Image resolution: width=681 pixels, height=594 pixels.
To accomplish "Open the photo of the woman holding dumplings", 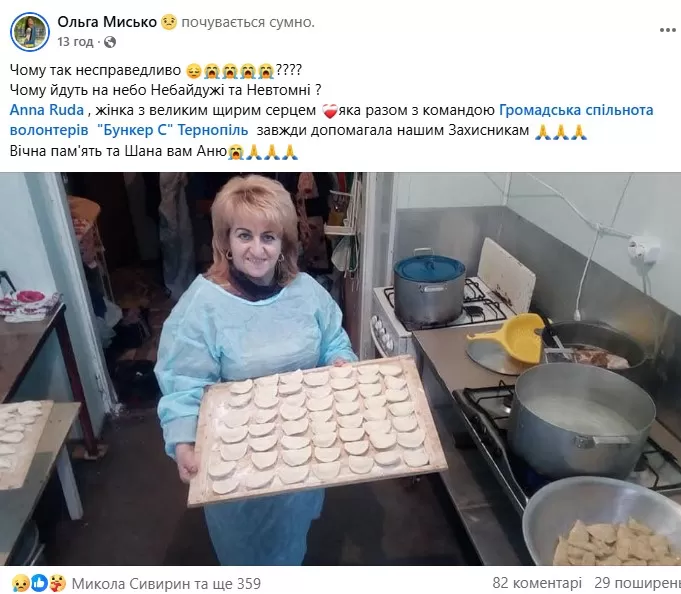I will [340, 369].
